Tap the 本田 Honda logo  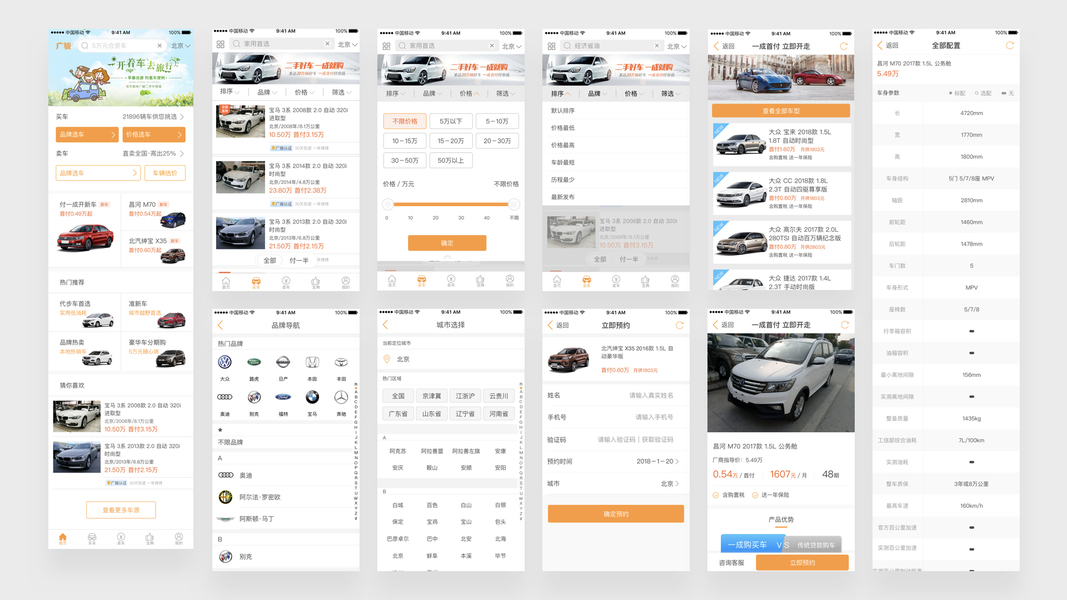pos(312,363)
